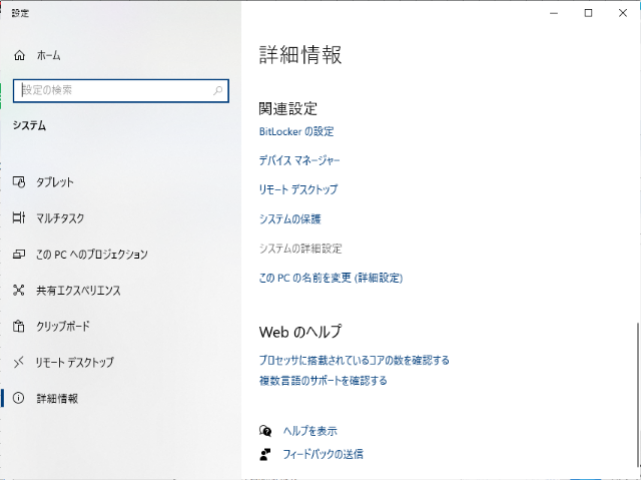Open システムの保護 link
Image resolution: width=641 pixels, height=480 pixels.
click(x=290, y=219)
